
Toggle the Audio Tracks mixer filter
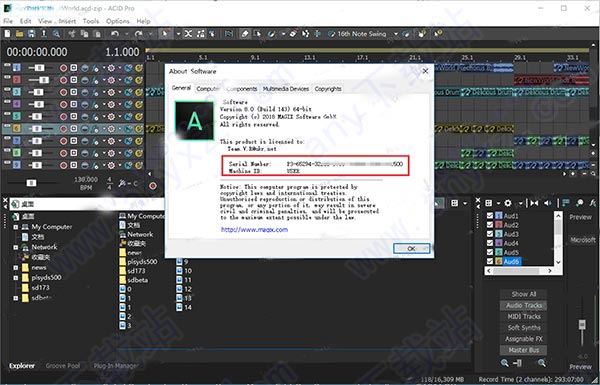point(523,305)
